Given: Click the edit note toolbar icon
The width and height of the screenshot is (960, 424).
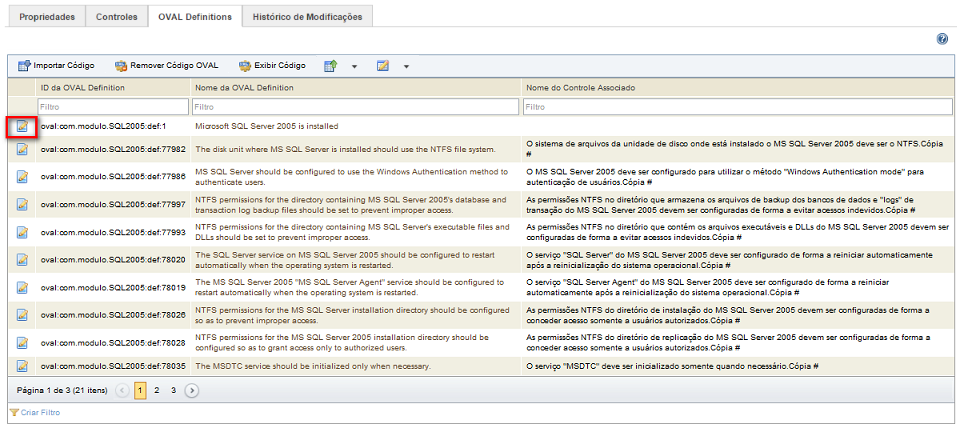Looking at the screenshot, I should 383,65.
